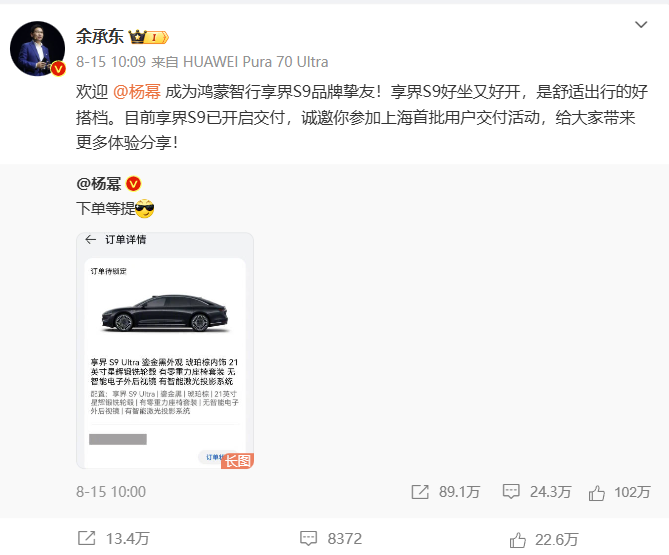
Task: Open the crown membership badge
Action: click(149, 37)
